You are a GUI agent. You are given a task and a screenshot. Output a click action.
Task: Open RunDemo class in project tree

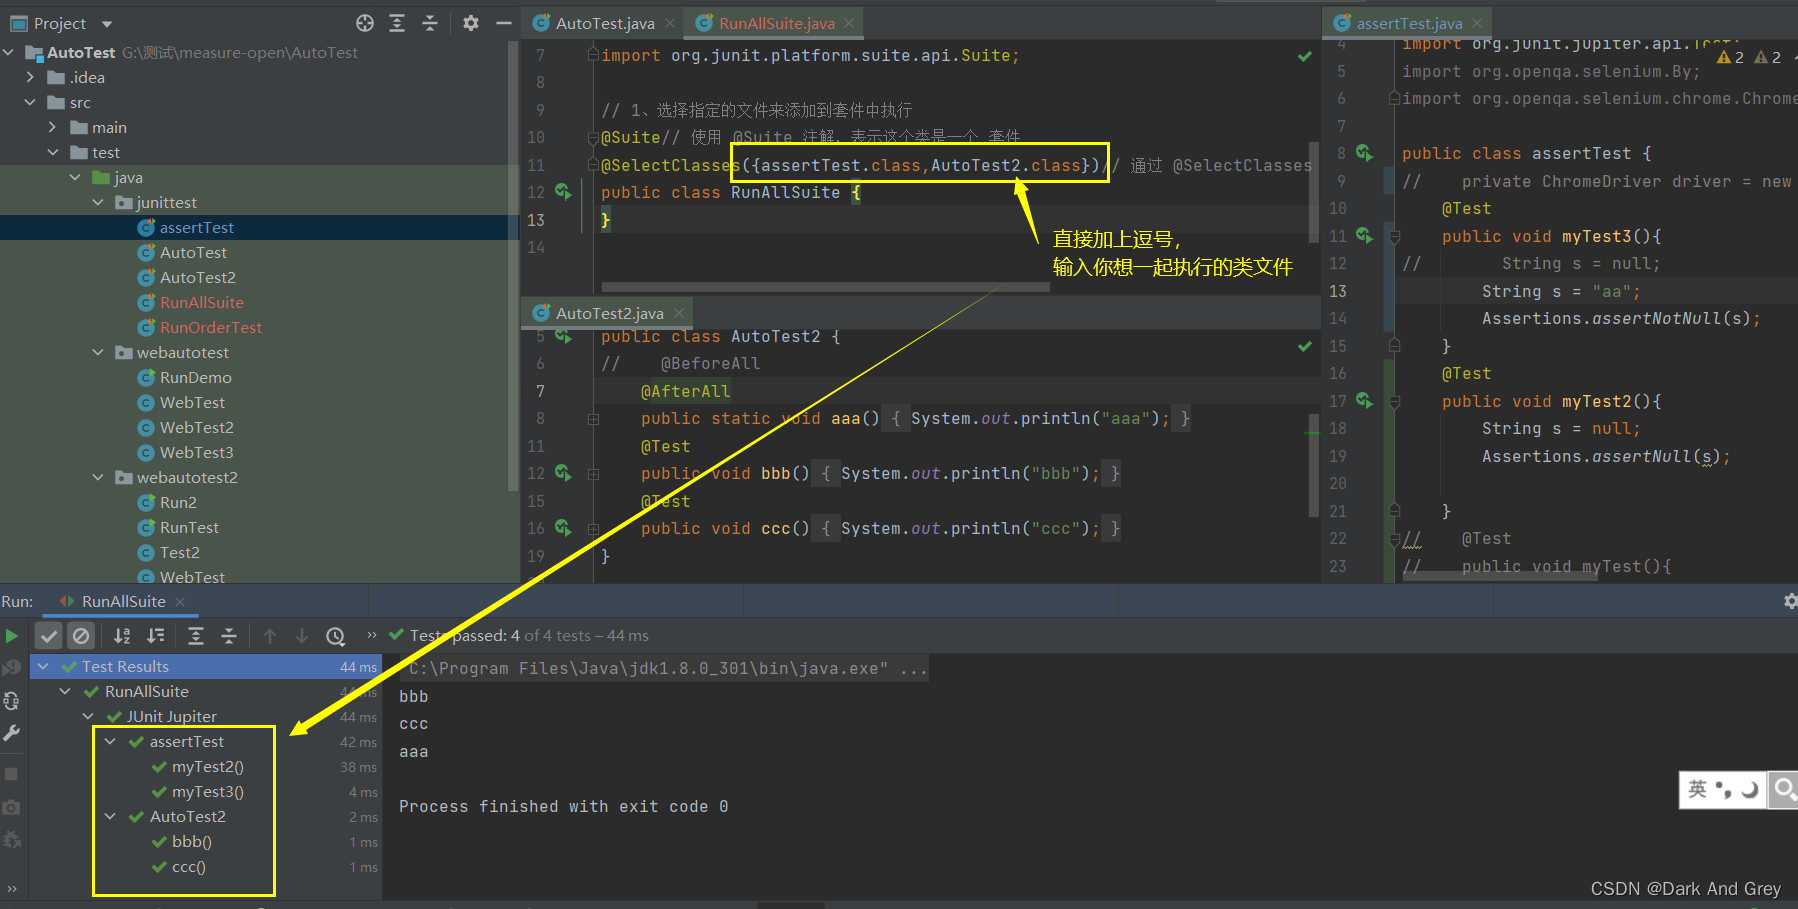click(195, 377)
